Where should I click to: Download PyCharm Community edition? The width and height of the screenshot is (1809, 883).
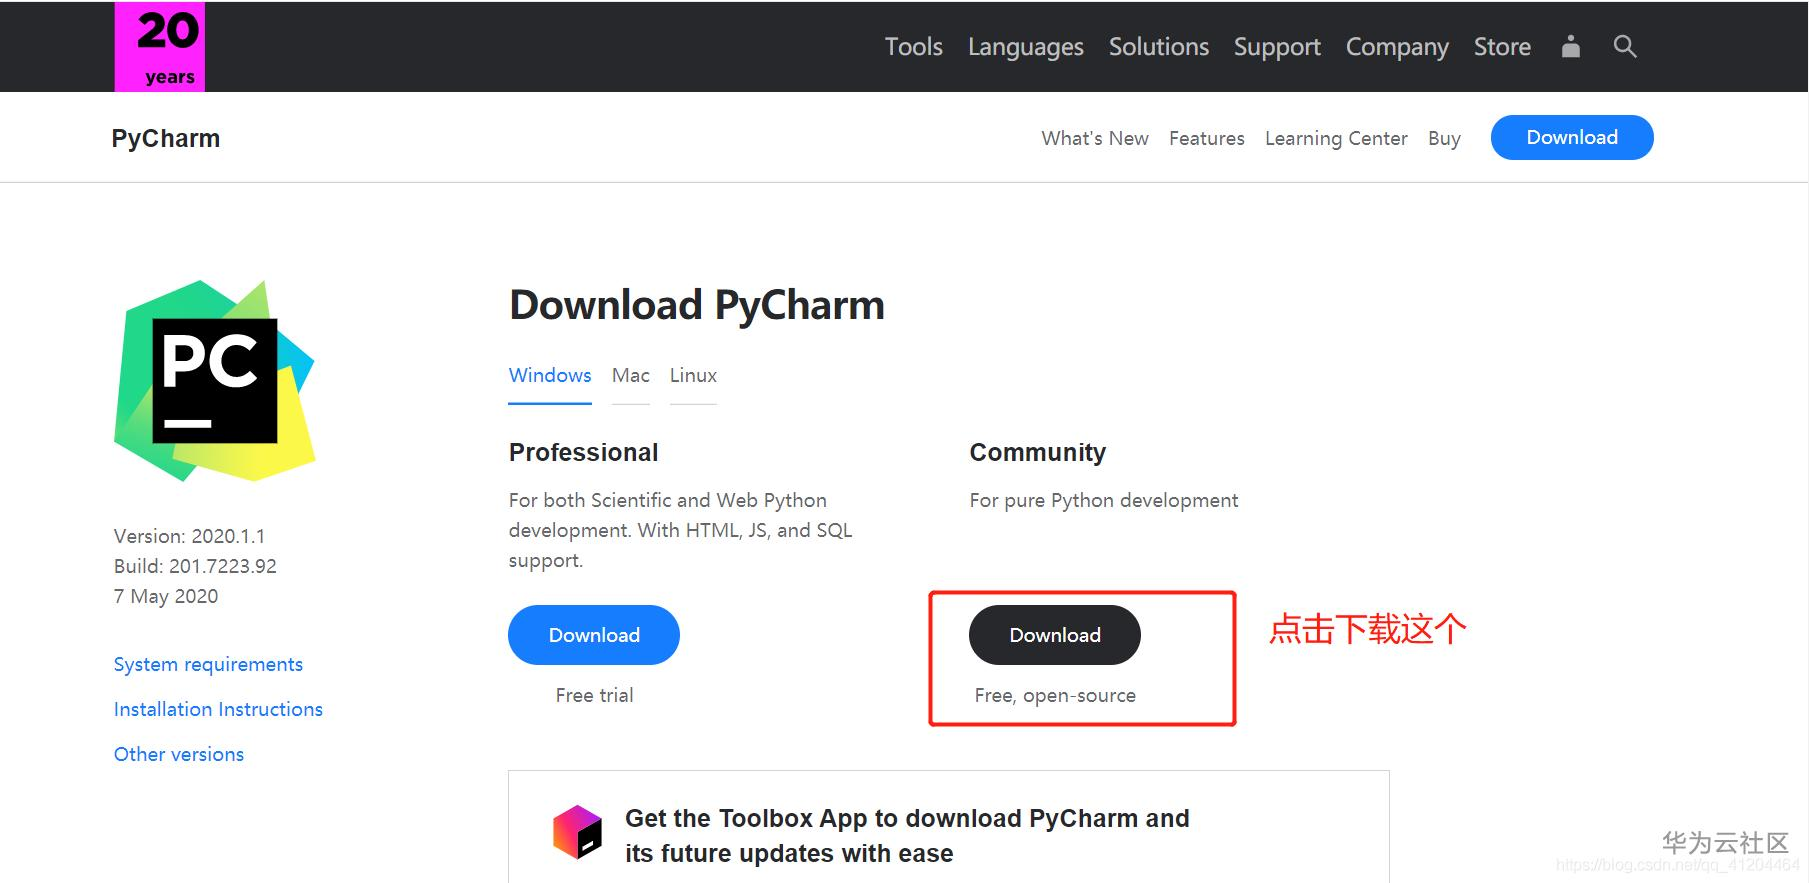1054,635
